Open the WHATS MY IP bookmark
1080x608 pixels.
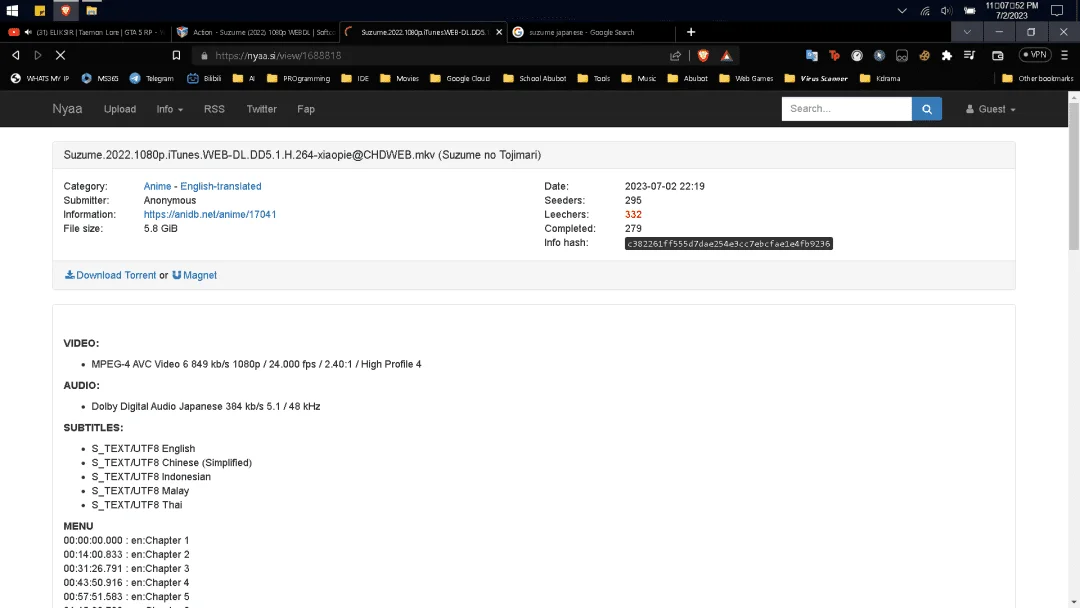[x=40, y=78]
